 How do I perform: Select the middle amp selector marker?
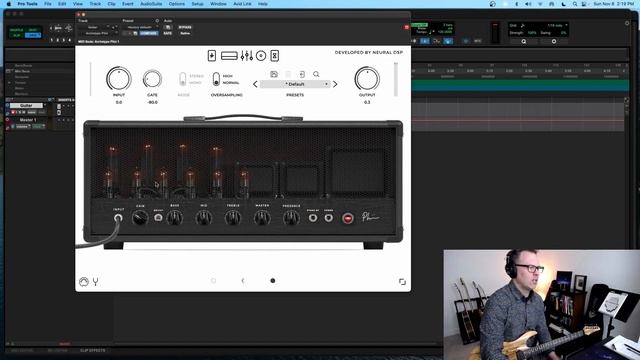[243, 281]
